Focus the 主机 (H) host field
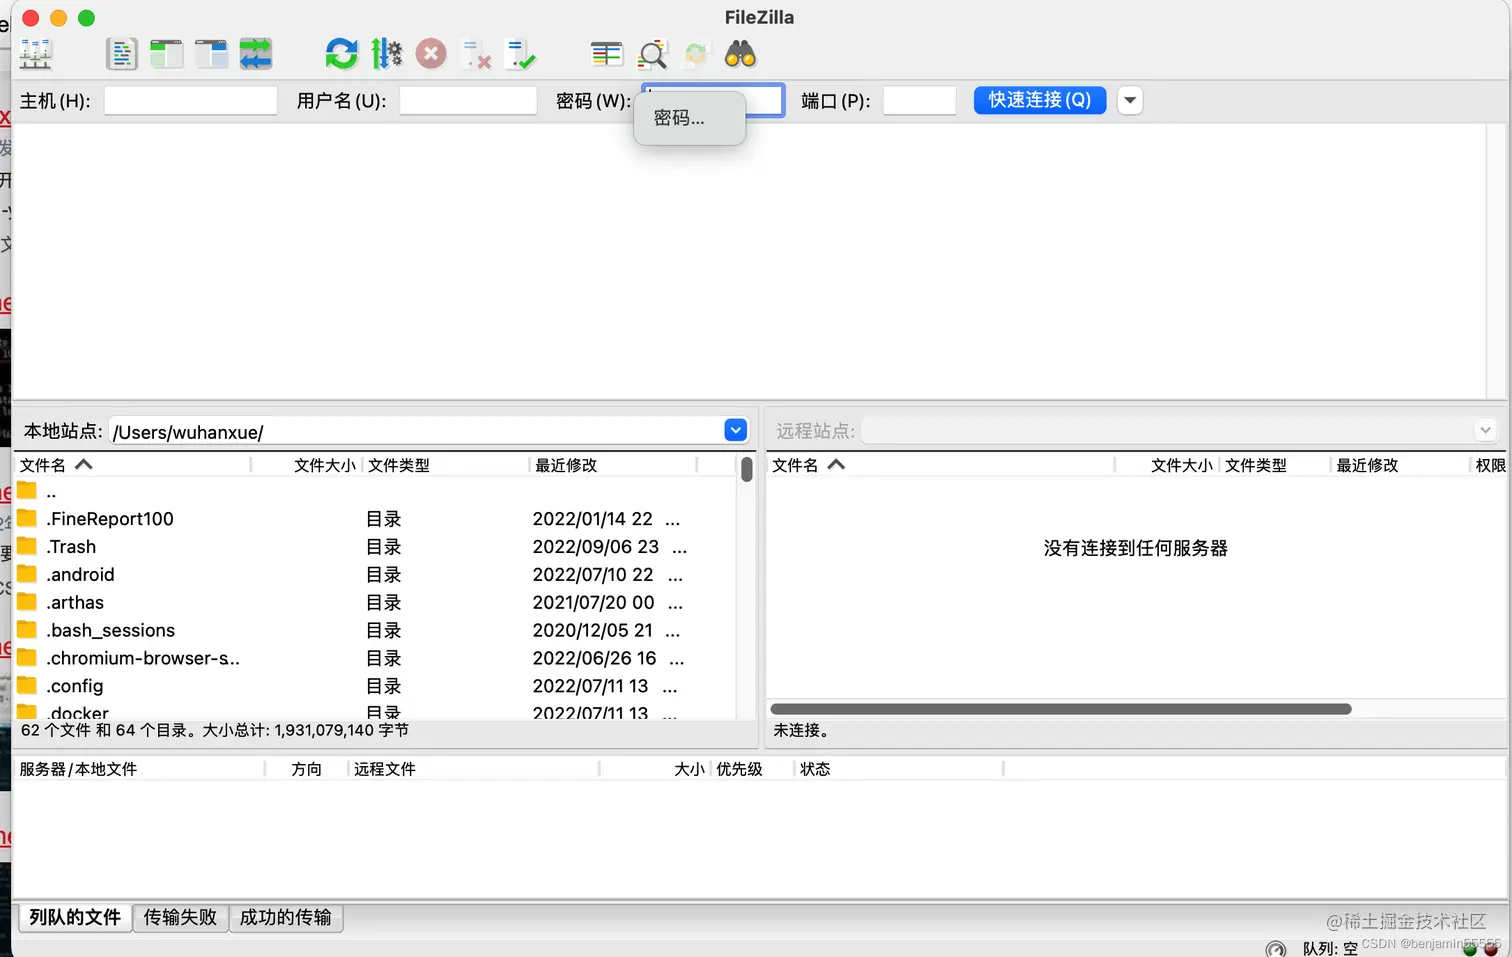This screenshot has height=957, width=1512. coord(190,101)
